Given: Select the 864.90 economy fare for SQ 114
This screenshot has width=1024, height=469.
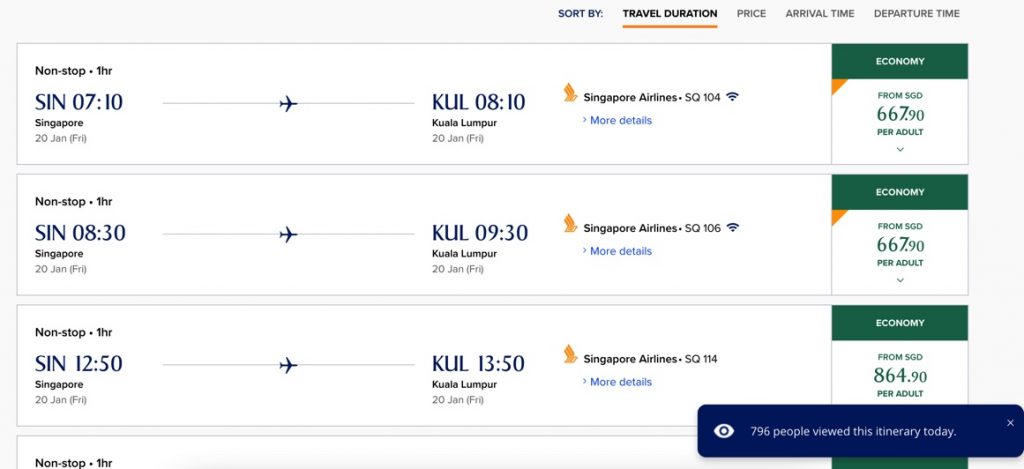Looking at the screenshot, I should [x=900, y=376].
